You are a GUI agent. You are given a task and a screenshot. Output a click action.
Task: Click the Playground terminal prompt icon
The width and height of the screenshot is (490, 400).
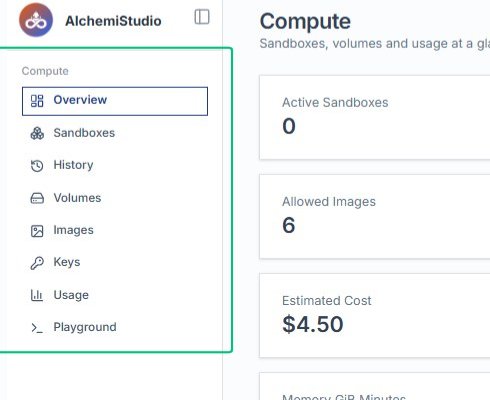(x=37, y=328)
